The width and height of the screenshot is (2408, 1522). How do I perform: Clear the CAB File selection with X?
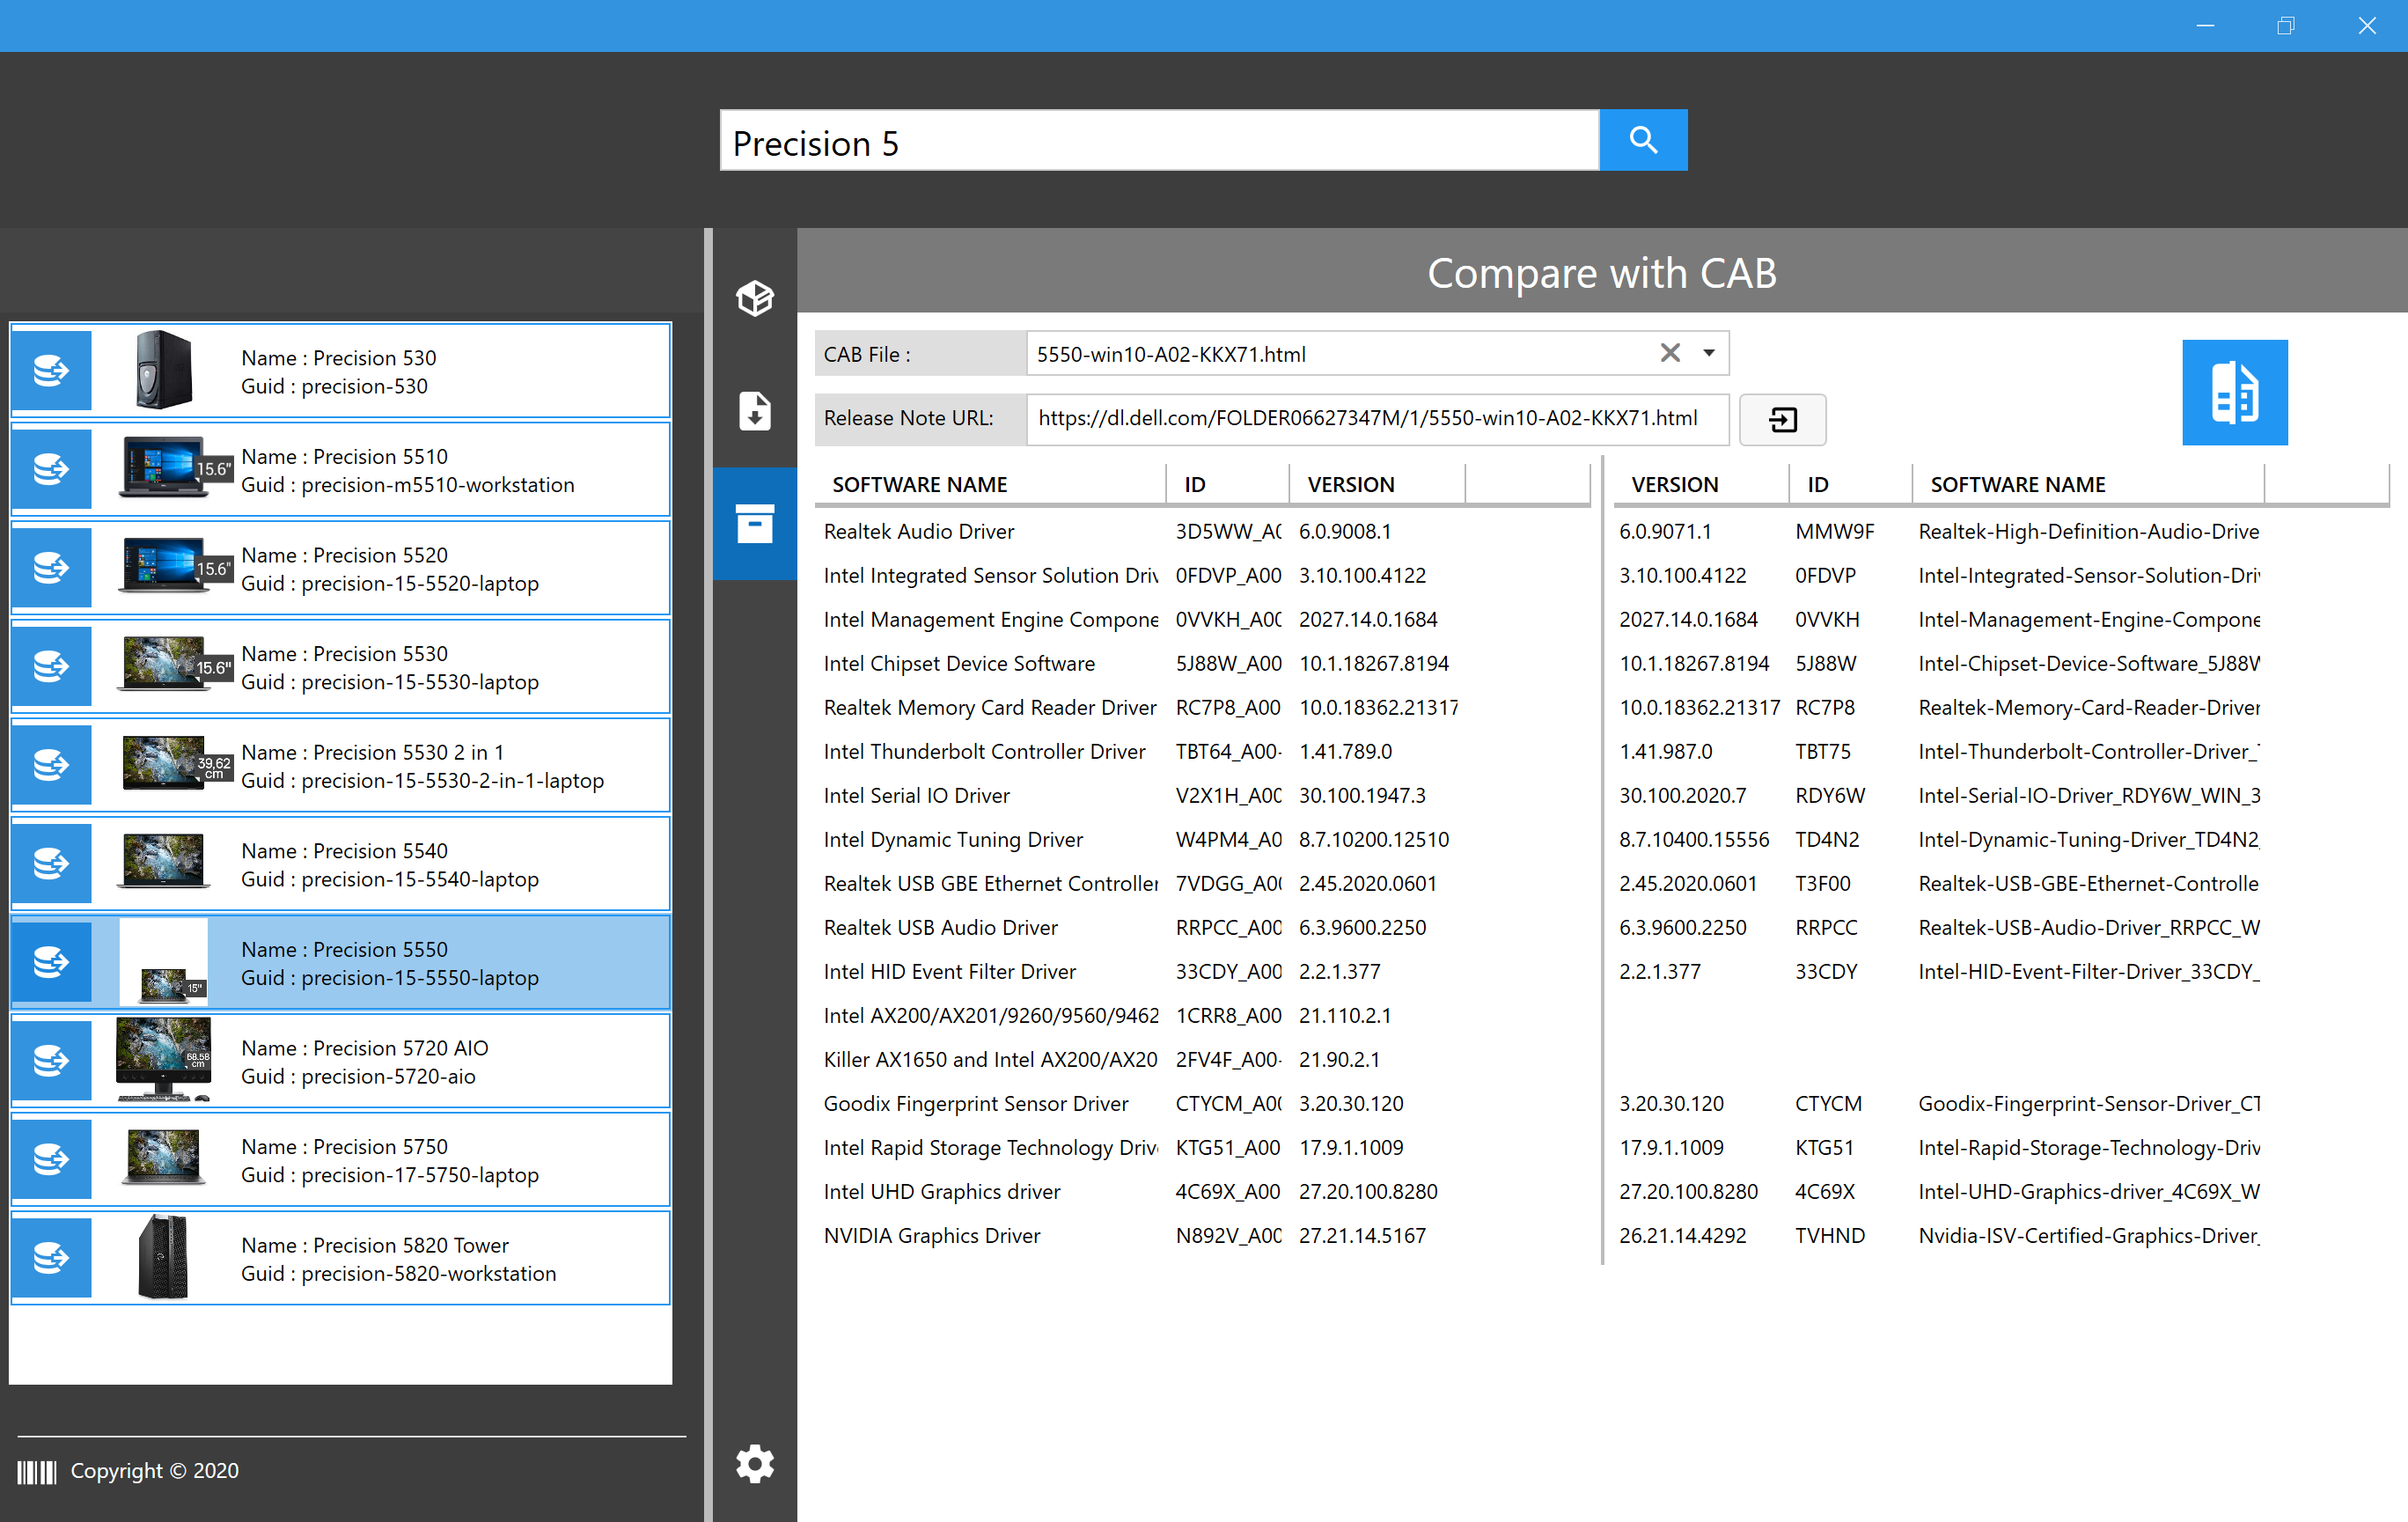(x=1669, y=353)
